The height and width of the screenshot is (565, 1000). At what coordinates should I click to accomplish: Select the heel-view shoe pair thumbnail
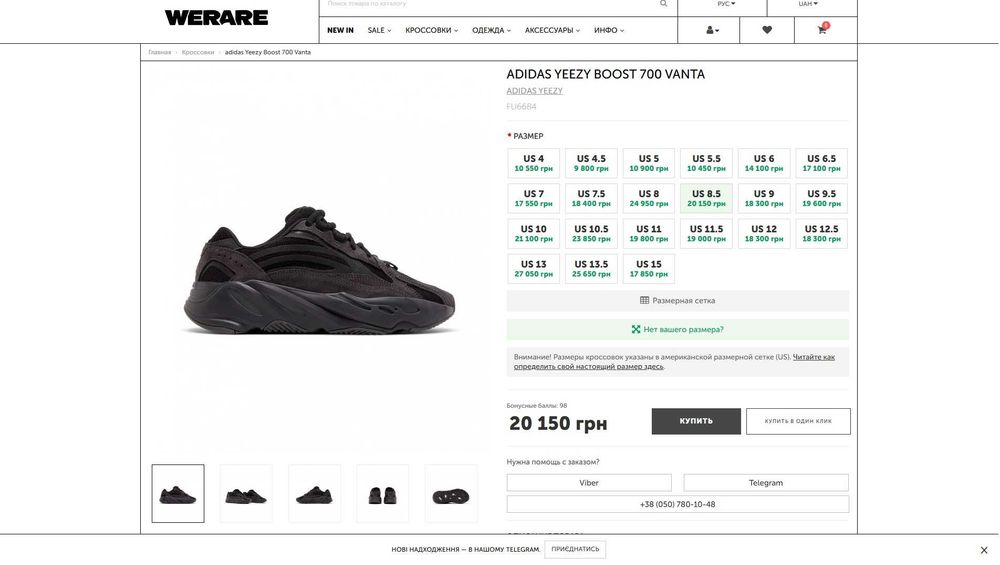point(383,494)
